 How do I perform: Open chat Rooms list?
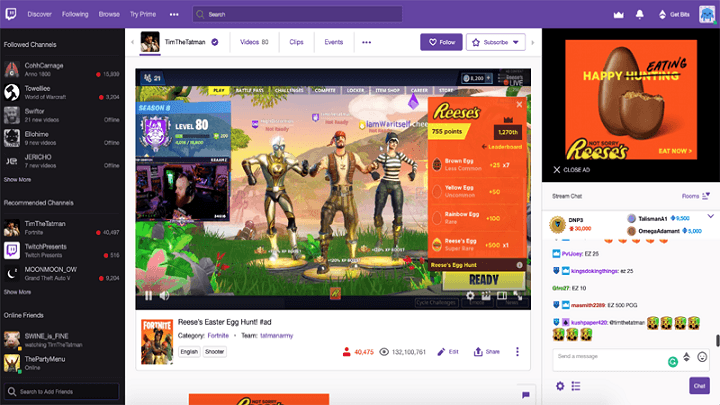click(696, 196)
